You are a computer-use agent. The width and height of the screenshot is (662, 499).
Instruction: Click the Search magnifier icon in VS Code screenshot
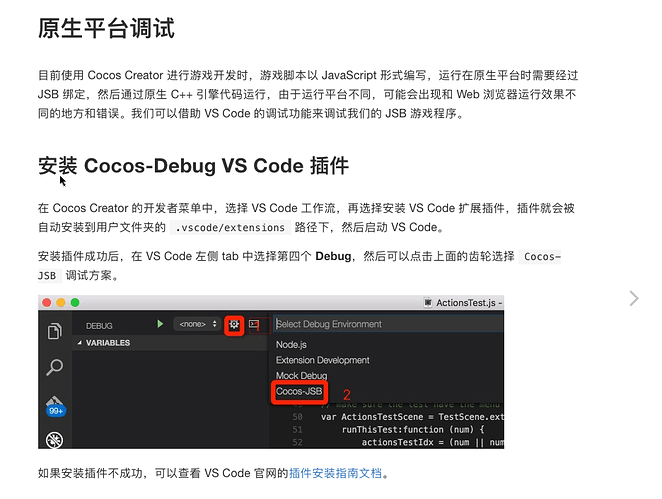click(54, 367)
